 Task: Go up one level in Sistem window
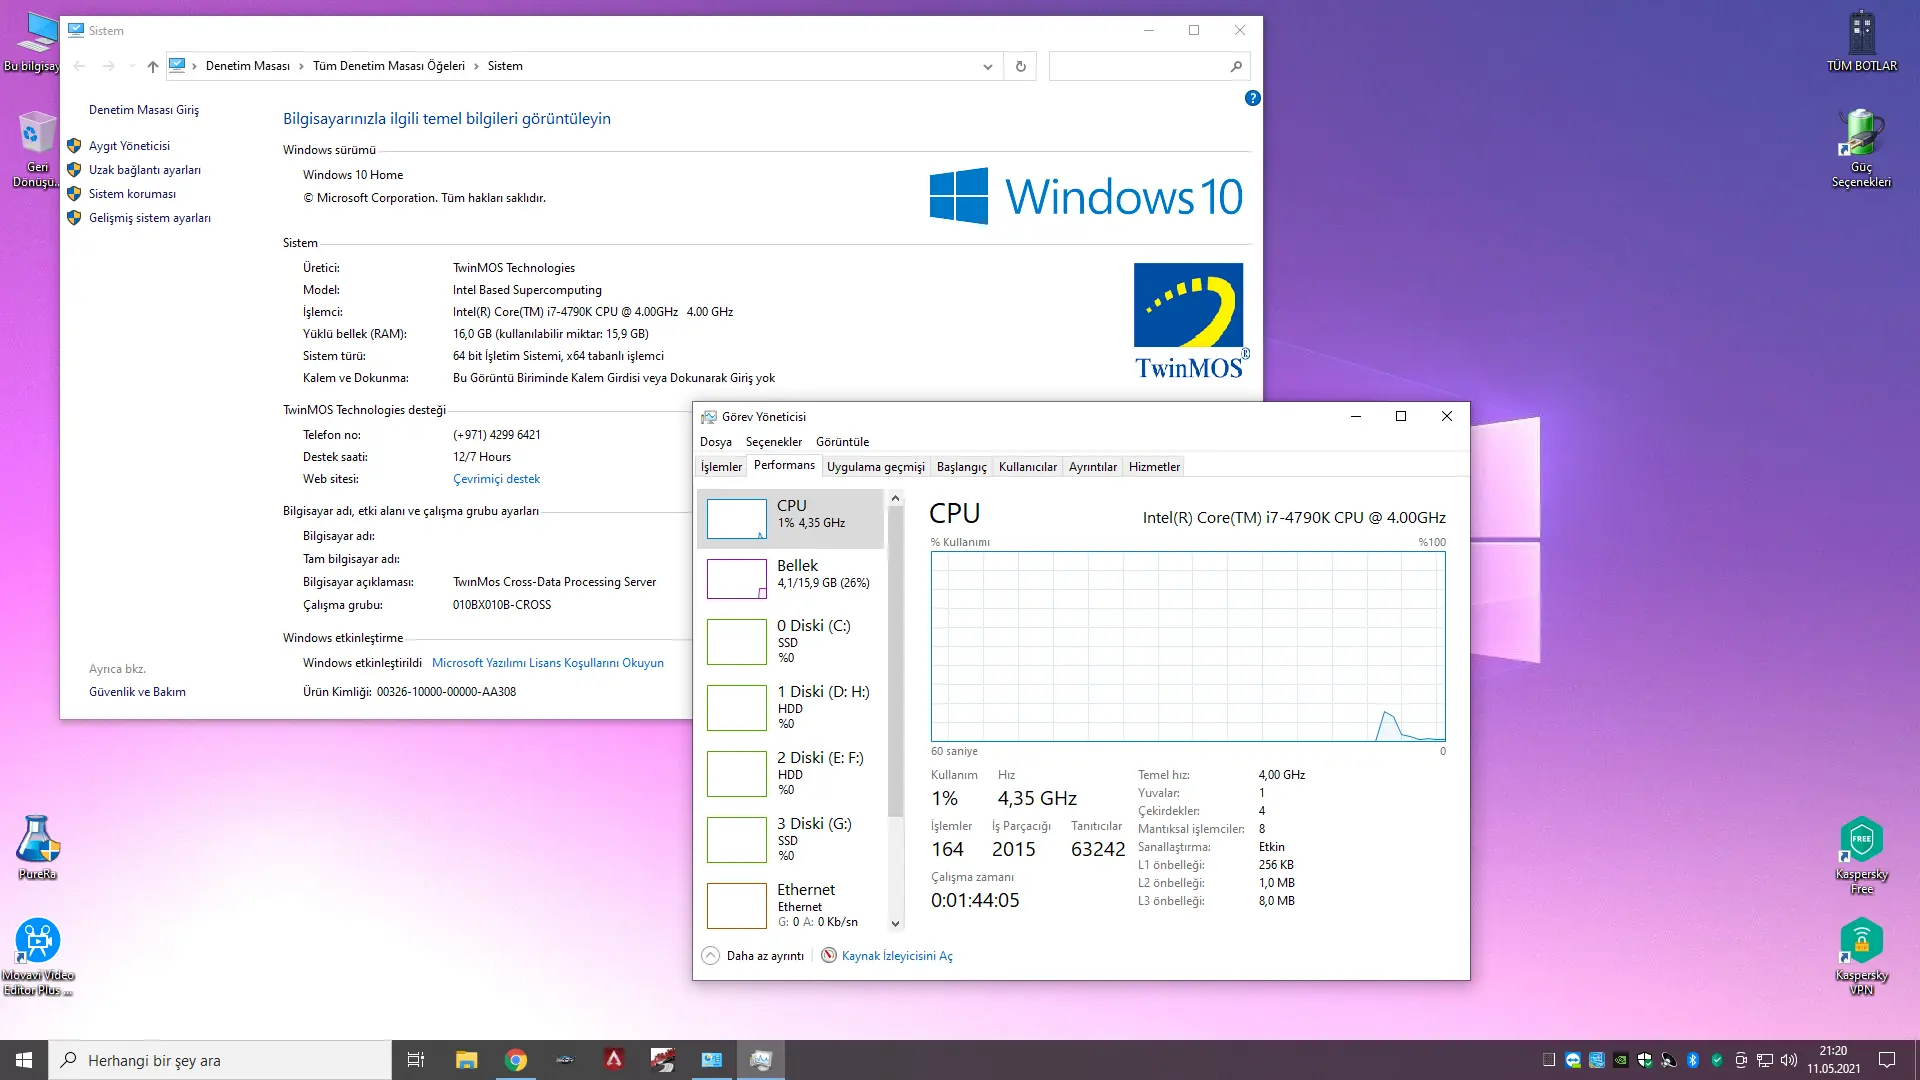152,66
